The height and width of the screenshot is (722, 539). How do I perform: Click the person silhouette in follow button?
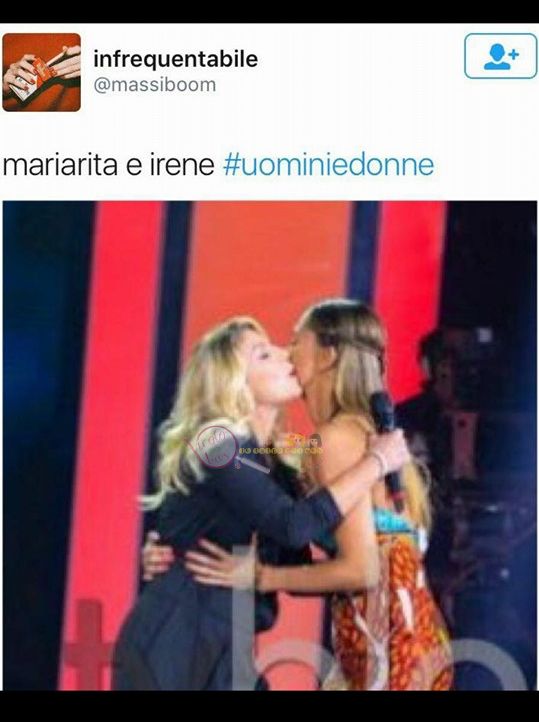tap(497, 57)
